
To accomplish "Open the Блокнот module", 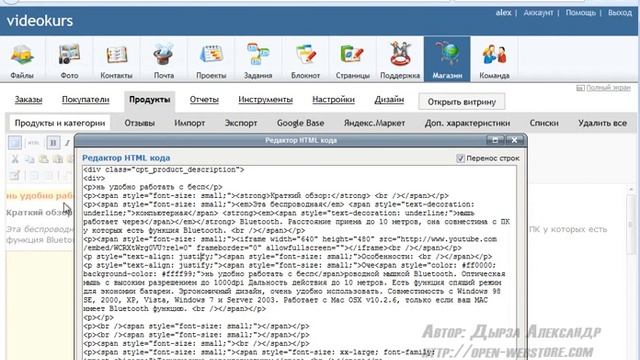I will [x=305, y=59].
